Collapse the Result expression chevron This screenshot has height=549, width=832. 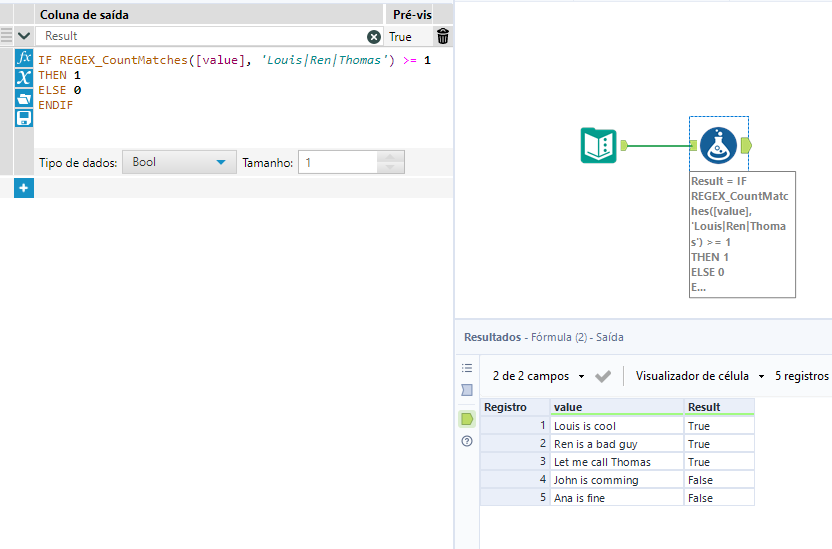[24, 36]
